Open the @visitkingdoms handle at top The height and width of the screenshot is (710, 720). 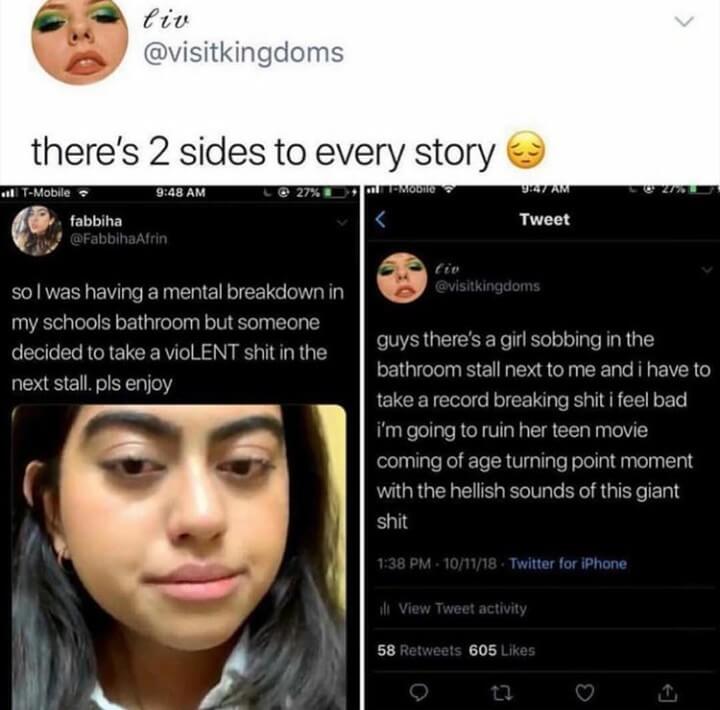(244, 53)
